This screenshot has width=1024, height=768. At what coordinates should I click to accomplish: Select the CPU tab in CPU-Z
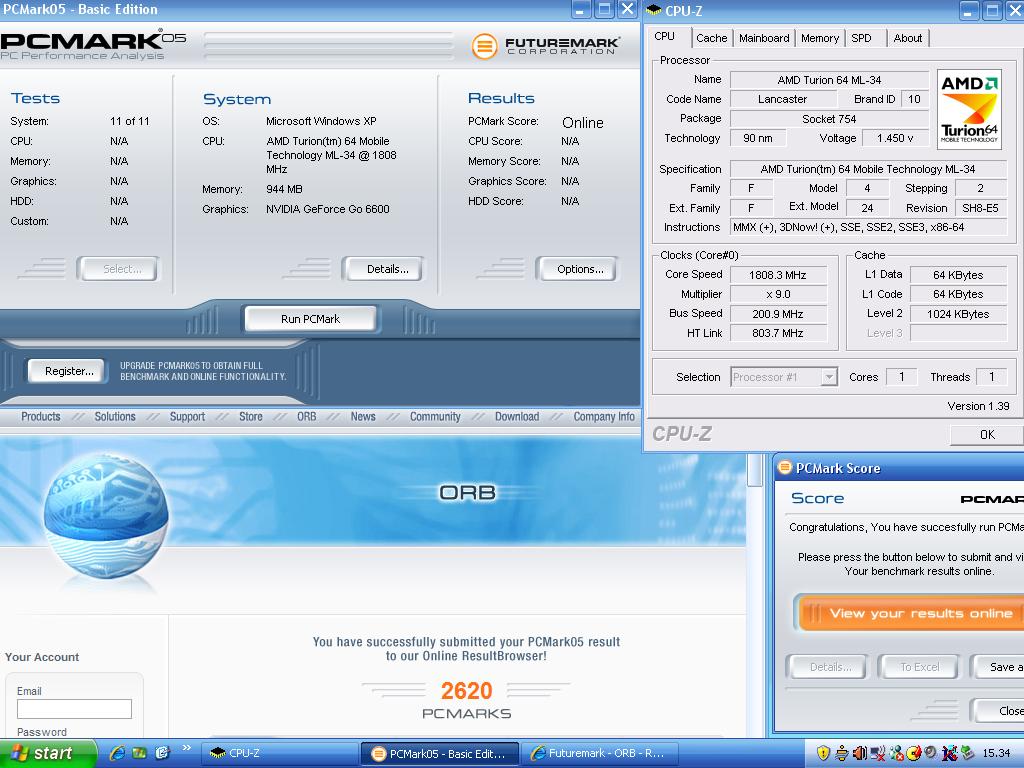[x=665, y=37]
